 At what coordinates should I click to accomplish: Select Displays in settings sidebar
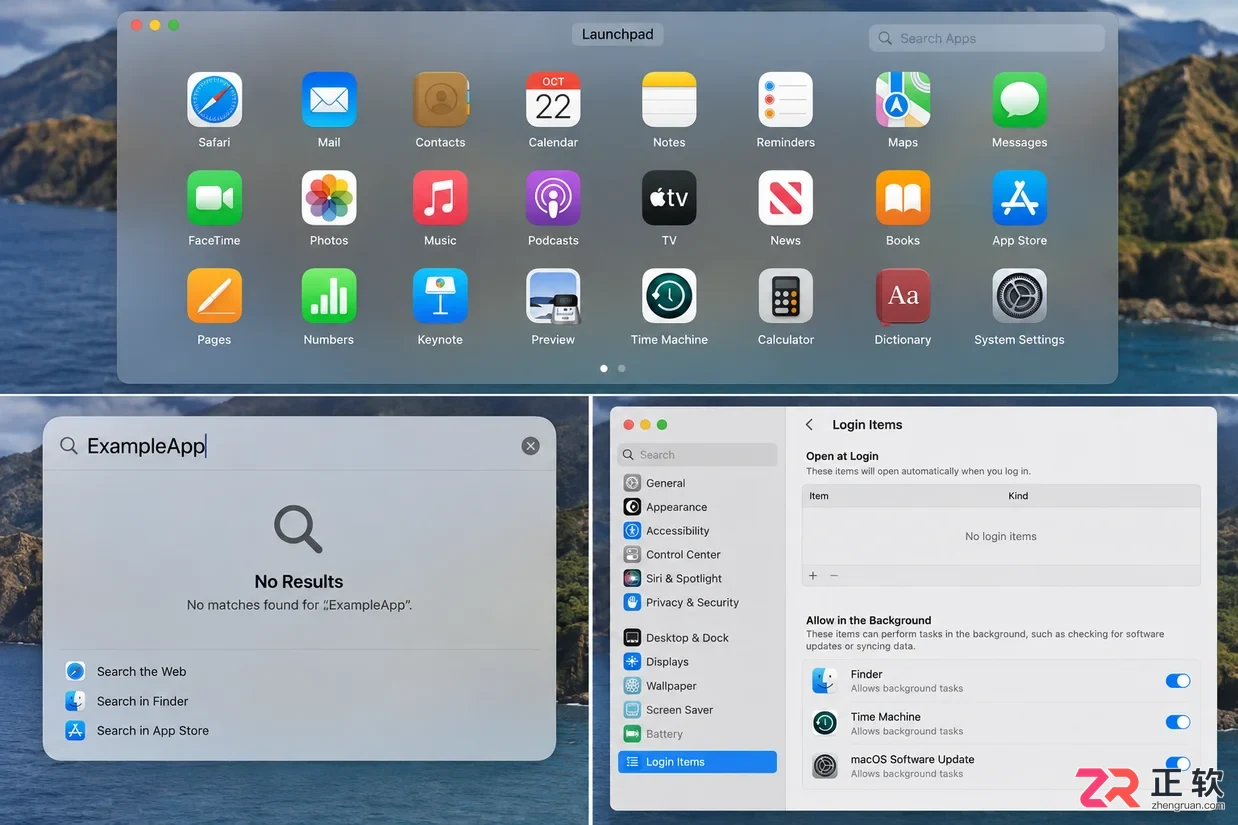coord(697,662)
